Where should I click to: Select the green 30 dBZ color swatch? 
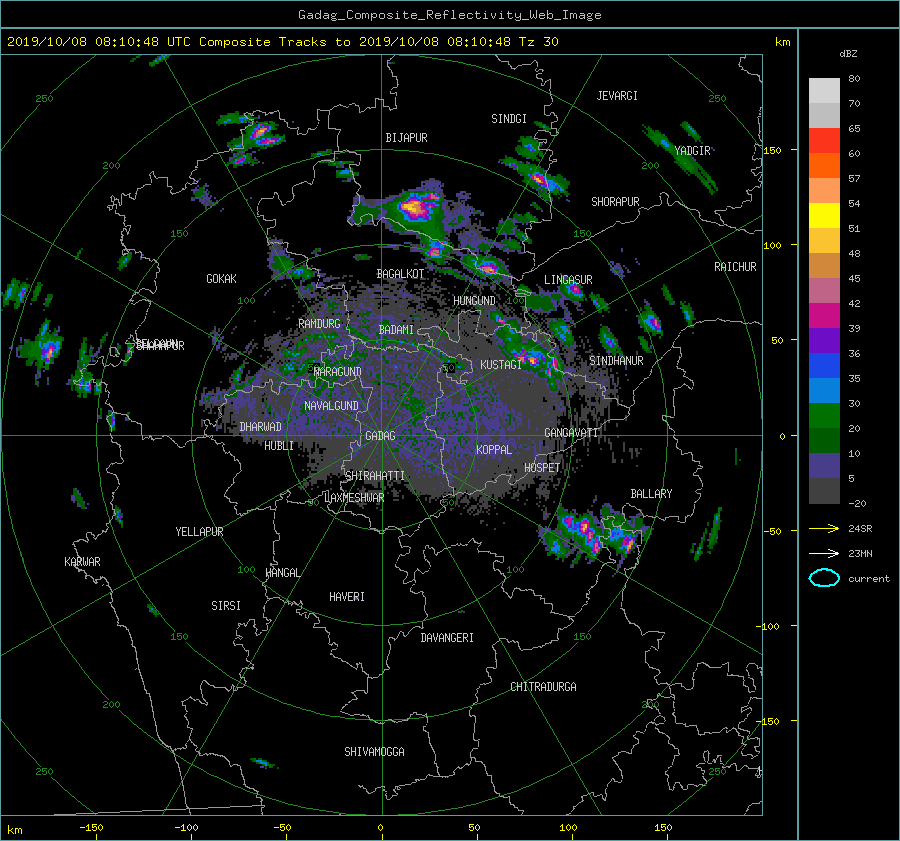(x=824, y=415)
